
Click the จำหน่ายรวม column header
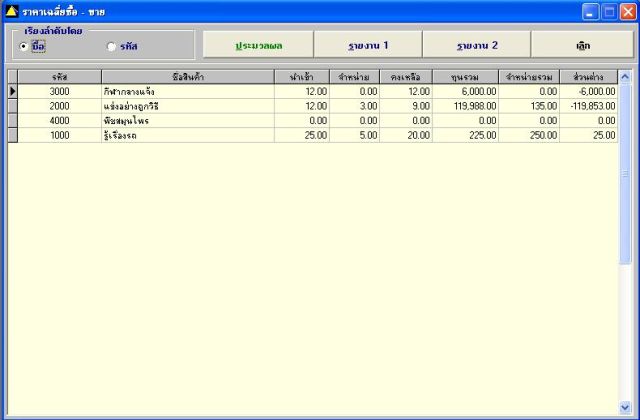tap(529, 77)
